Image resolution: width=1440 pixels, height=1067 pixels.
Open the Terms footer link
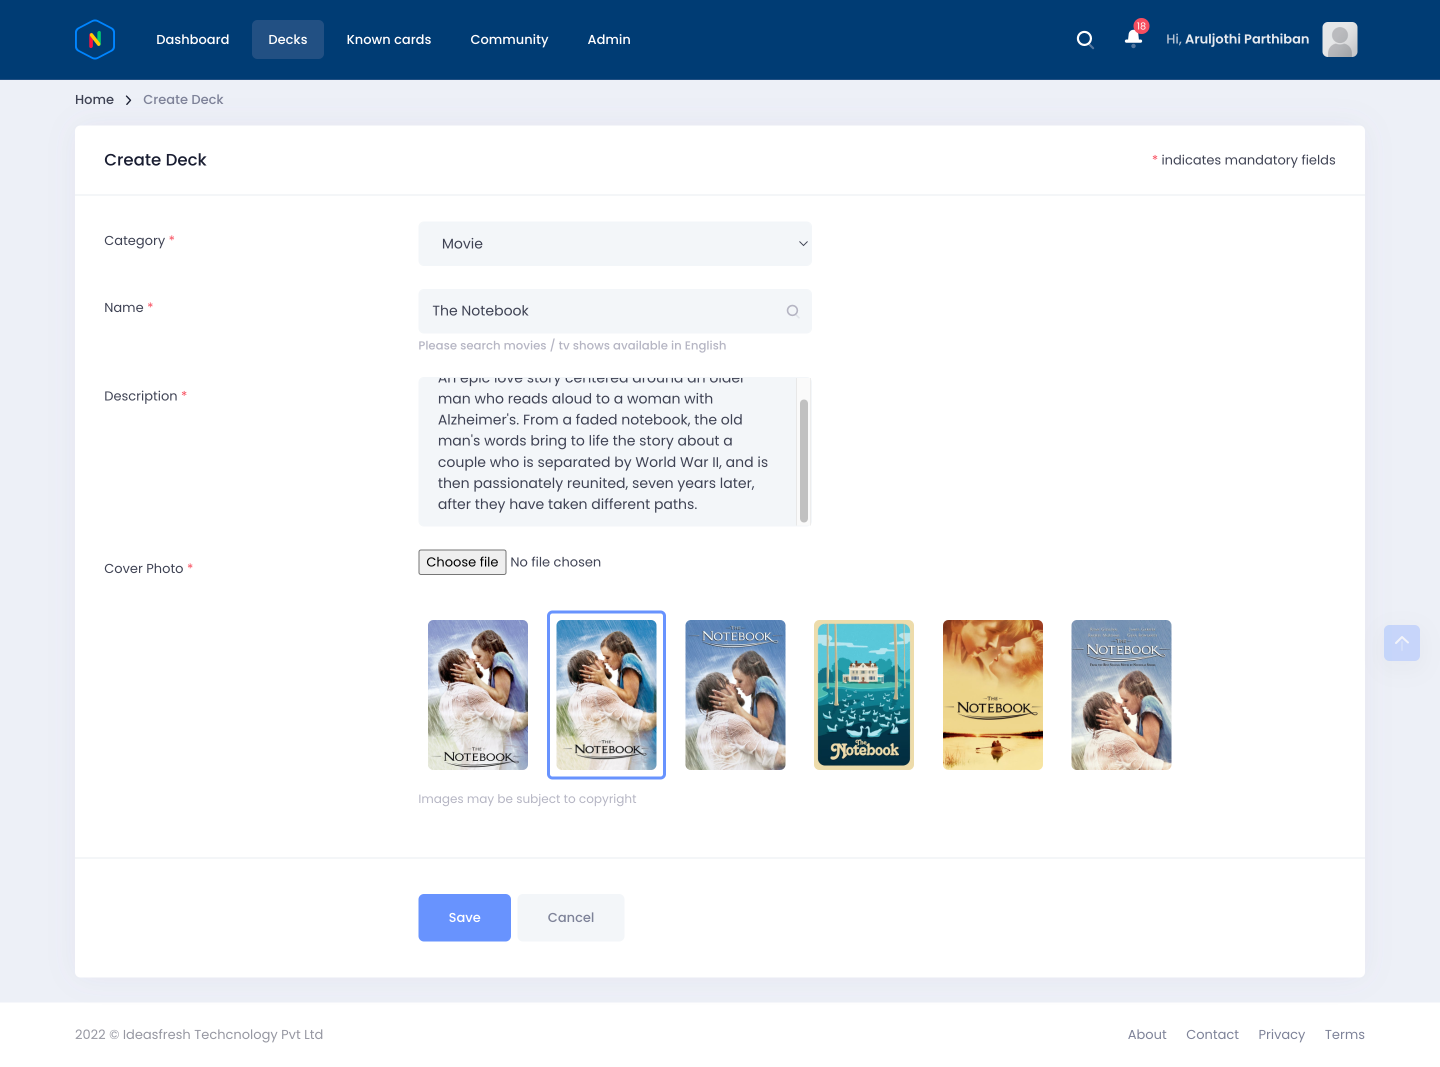pos(1345,1035)
